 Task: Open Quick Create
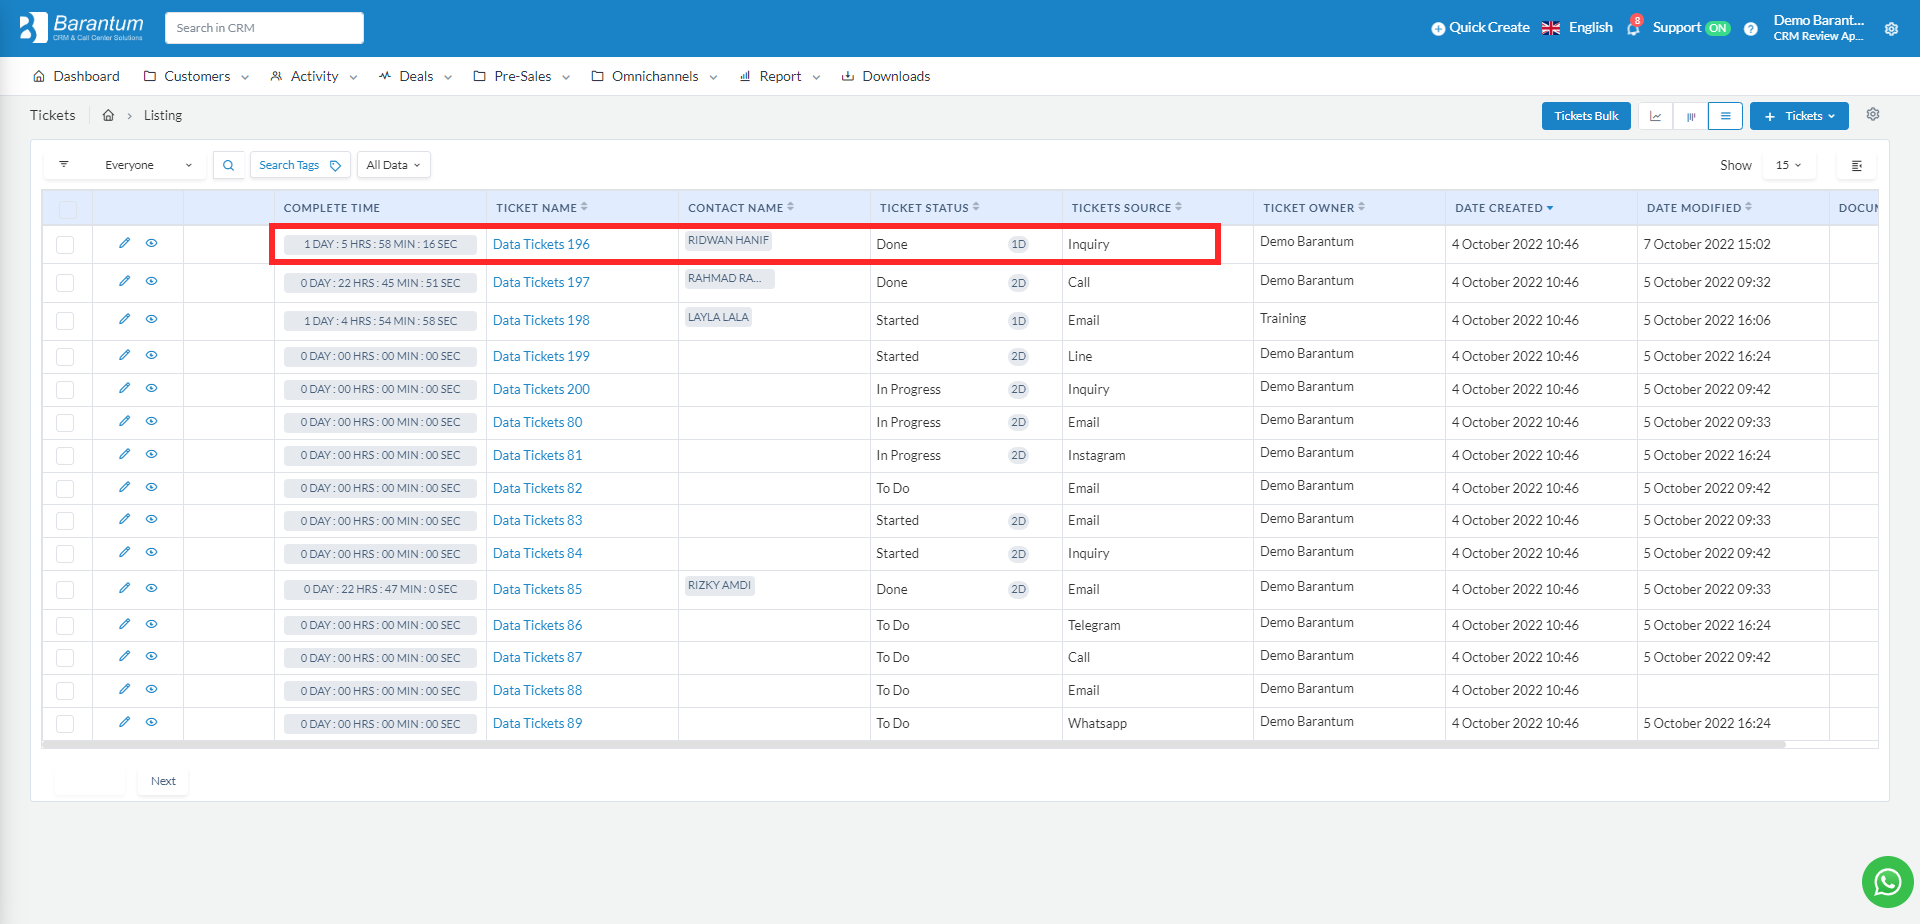point(1480,28)
